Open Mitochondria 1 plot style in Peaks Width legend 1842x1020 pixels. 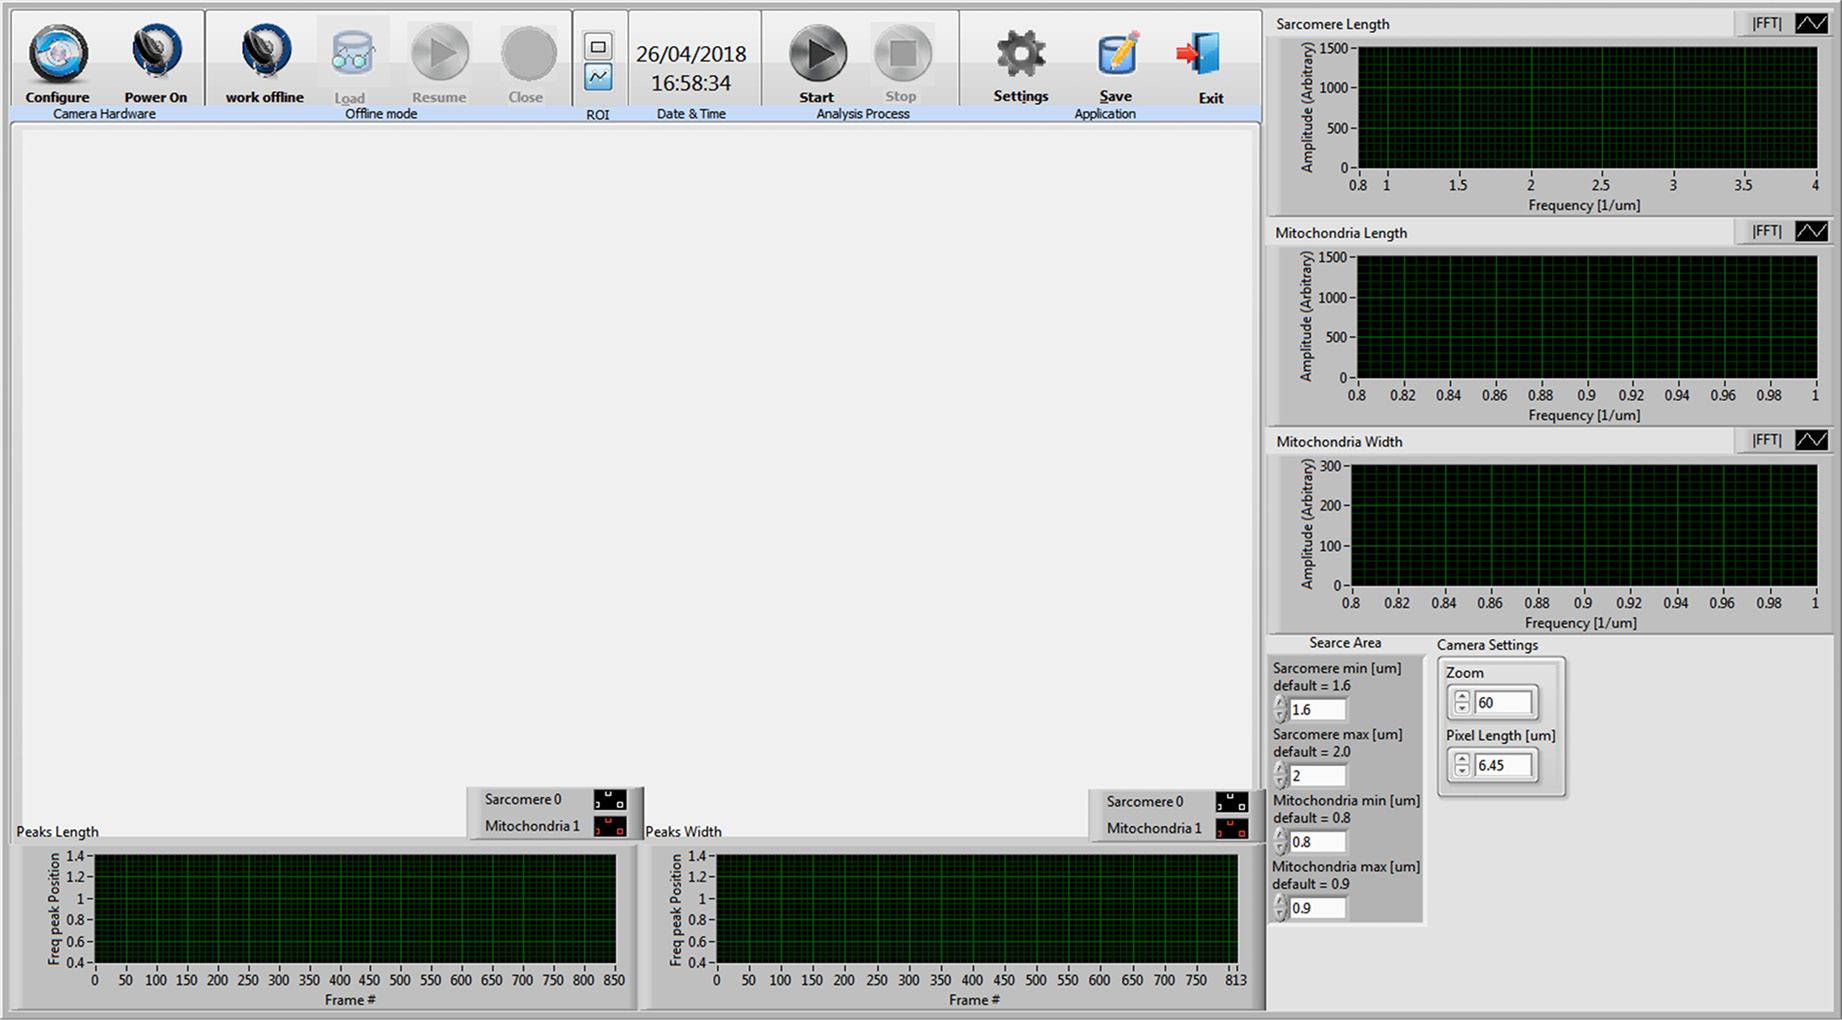(1231, 829)
